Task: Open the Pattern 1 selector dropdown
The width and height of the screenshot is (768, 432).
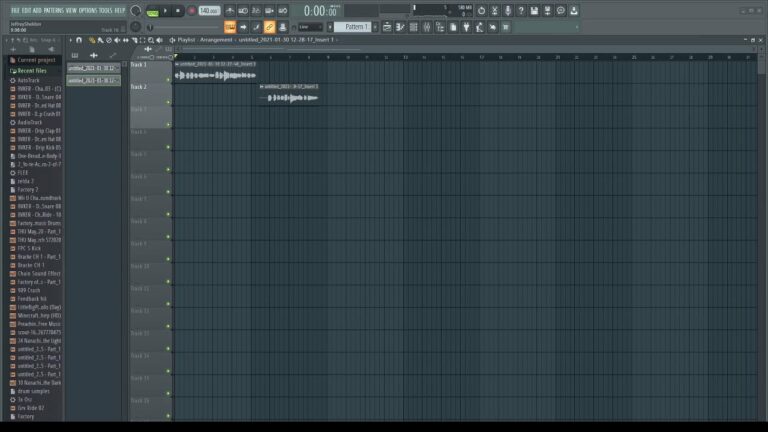Action: pos(353,27)
